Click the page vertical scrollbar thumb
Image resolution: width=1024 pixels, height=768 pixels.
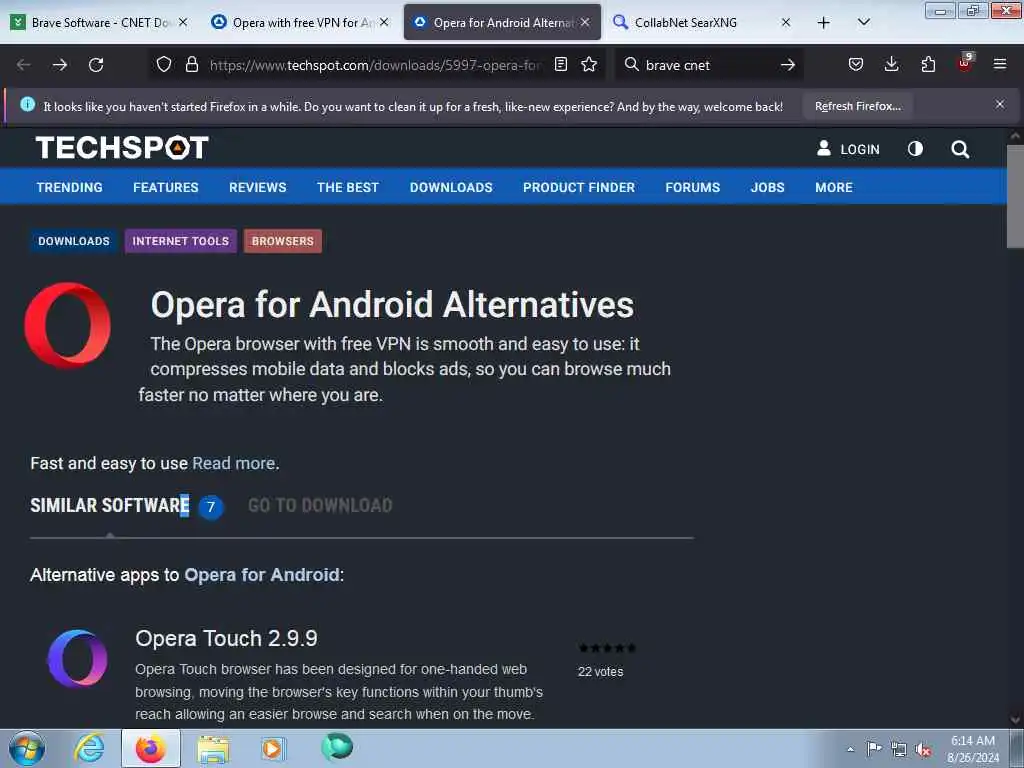[1015, 197]
